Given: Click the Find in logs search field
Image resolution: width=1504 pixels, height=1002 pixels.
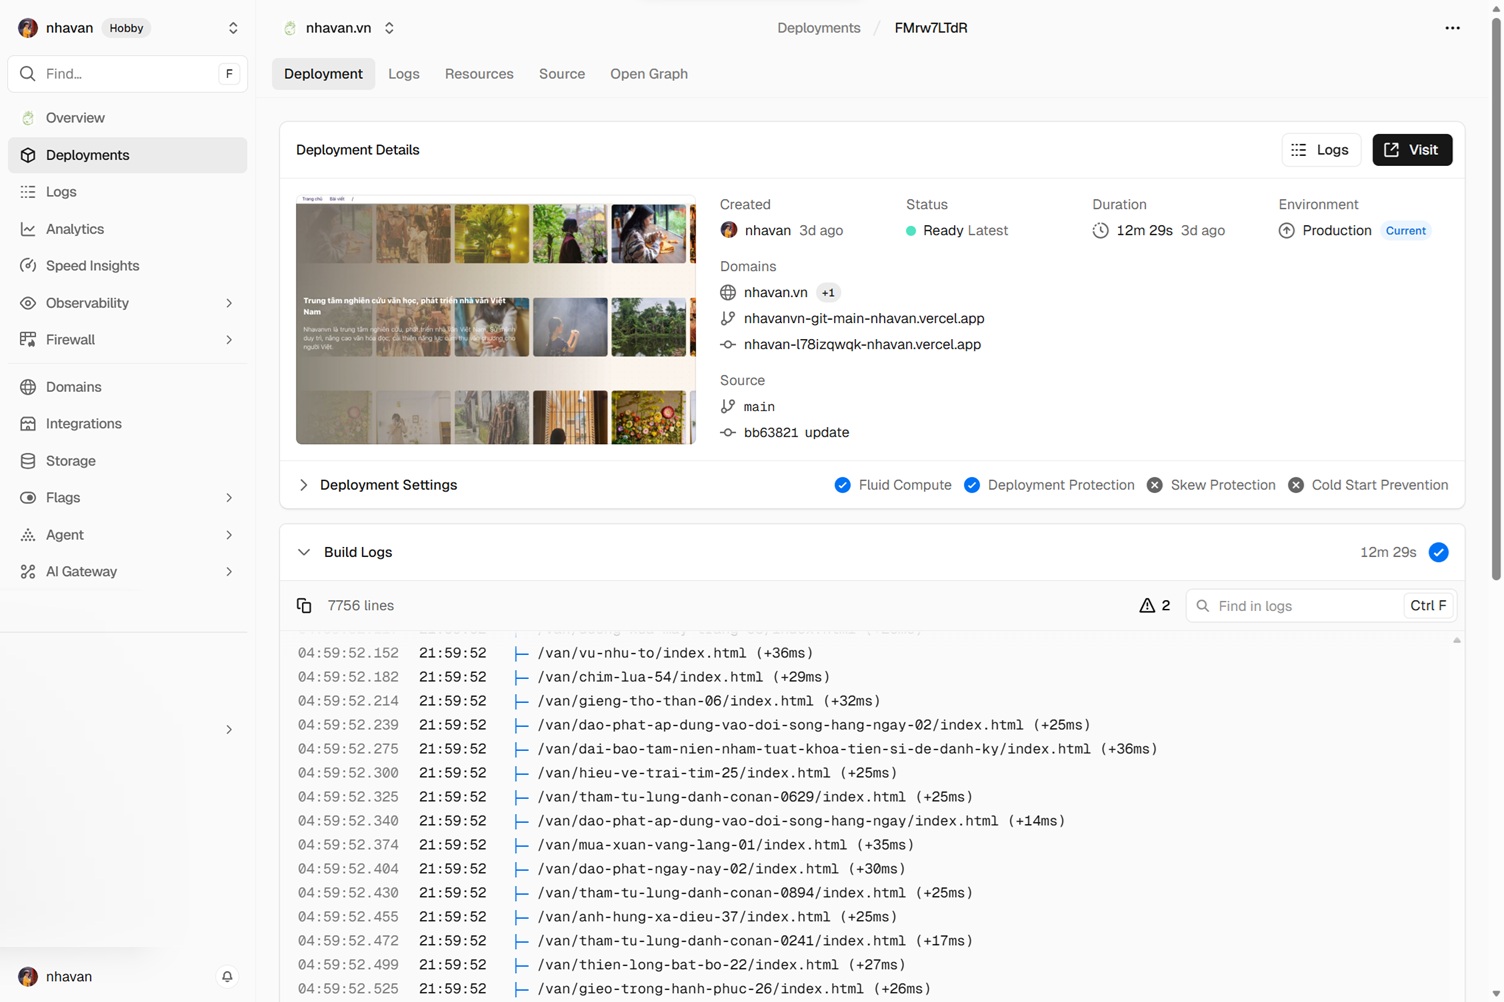Looking at the screenshot, I should click(x=1300, y=605).
